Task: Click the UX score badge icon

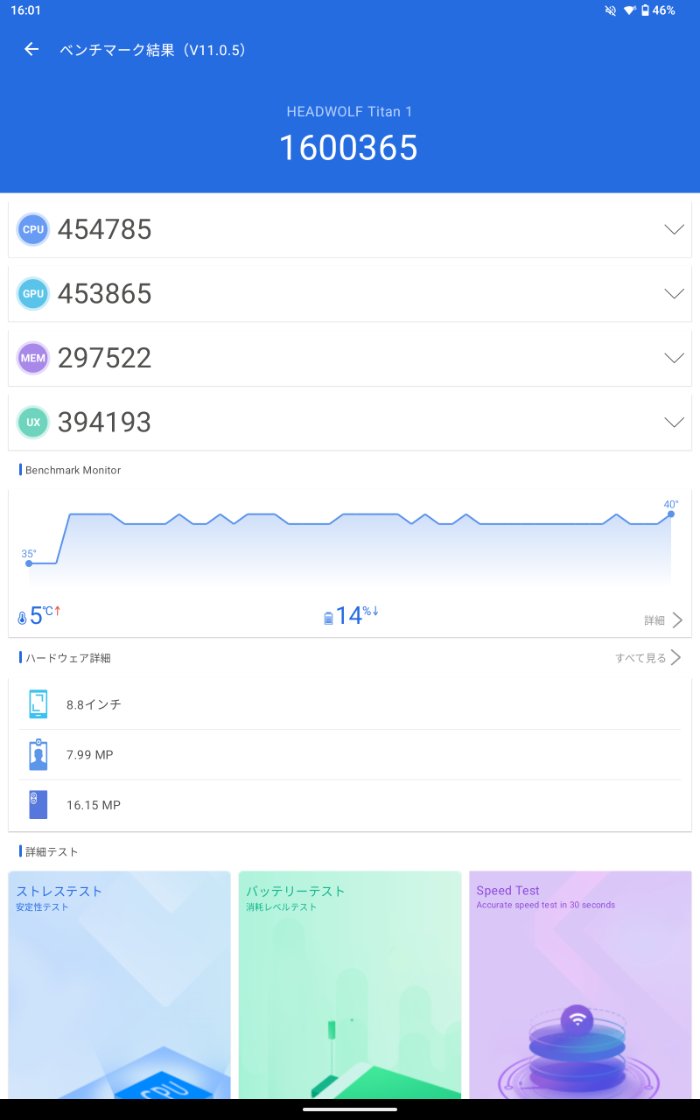Action: point(33,422)
